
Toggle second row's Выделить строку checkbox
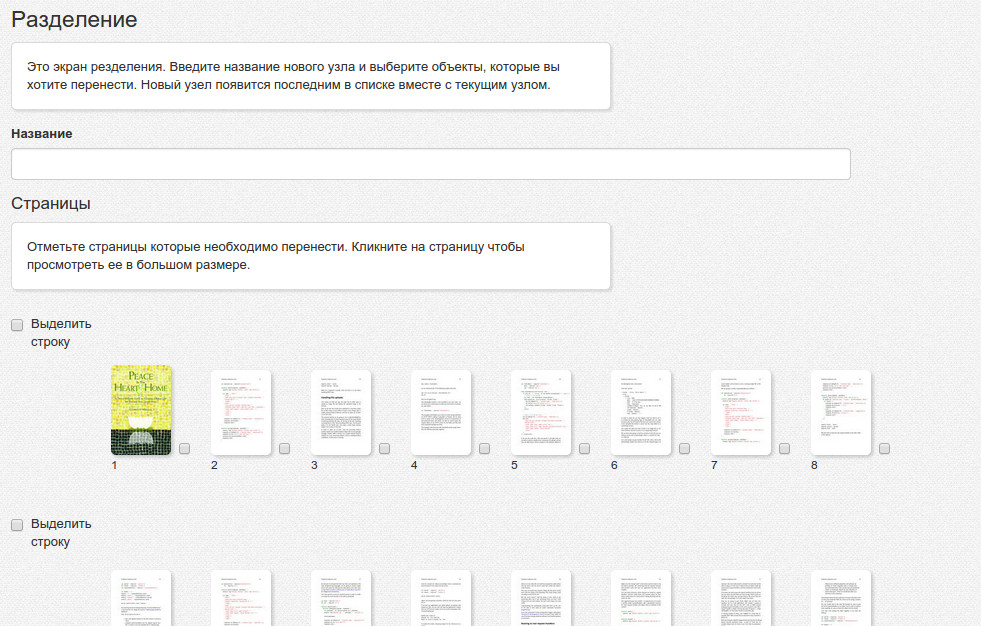point(17,525)
